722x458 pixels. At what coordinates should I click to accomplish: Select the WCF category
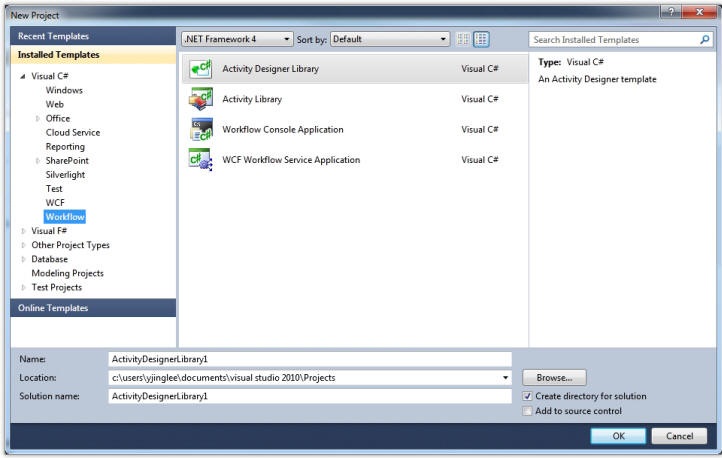point(55,203)
